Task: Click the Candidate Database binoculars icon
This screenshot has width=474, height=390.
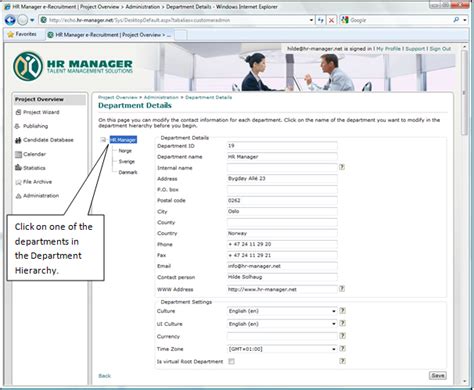Action: (x=18, y=140)
